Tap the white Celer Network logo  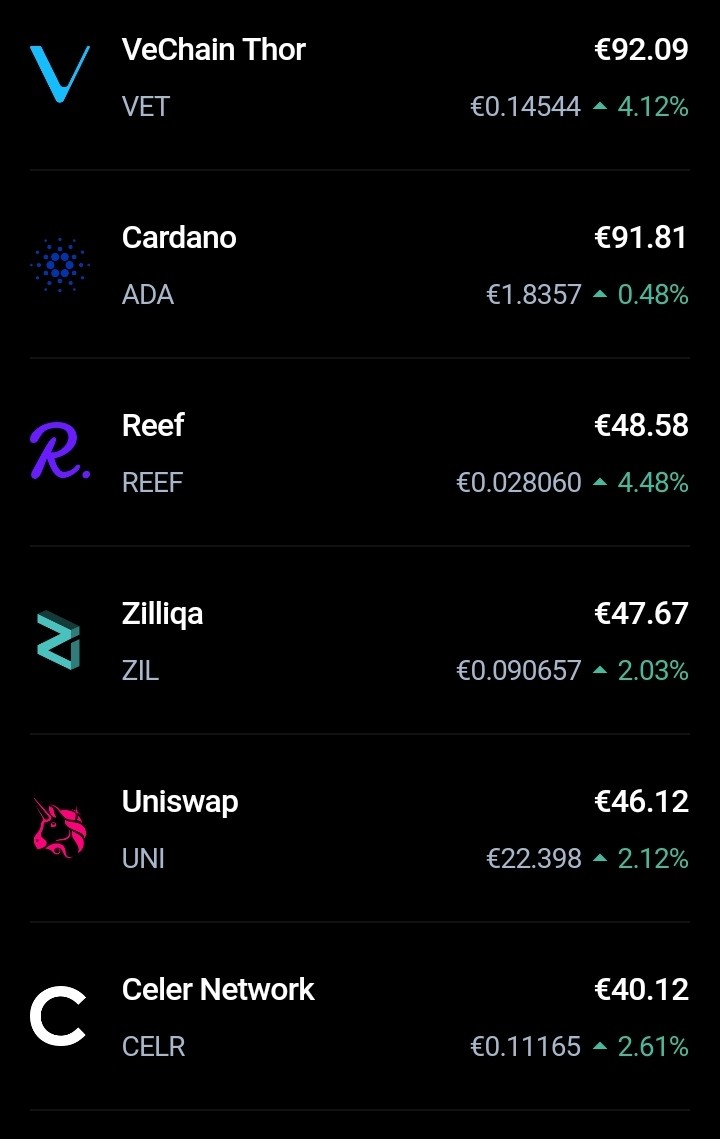(58, 1016)
